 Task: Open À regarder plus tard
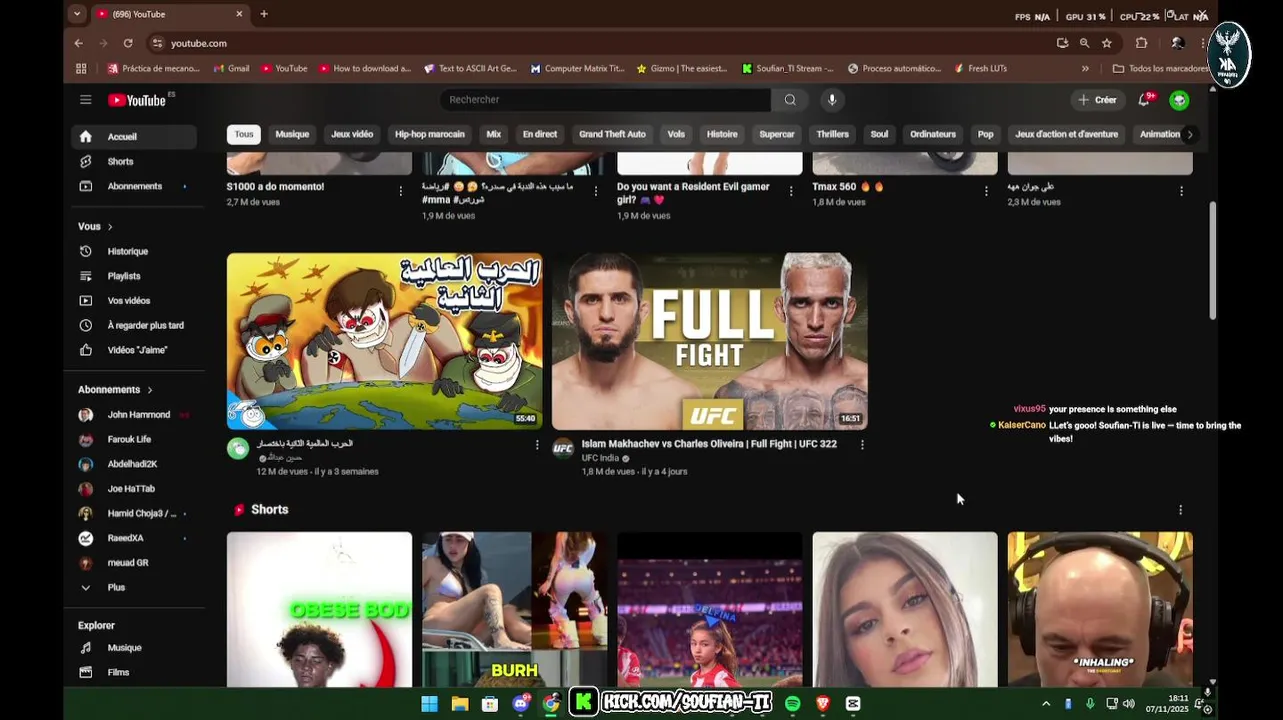[133, 326]
